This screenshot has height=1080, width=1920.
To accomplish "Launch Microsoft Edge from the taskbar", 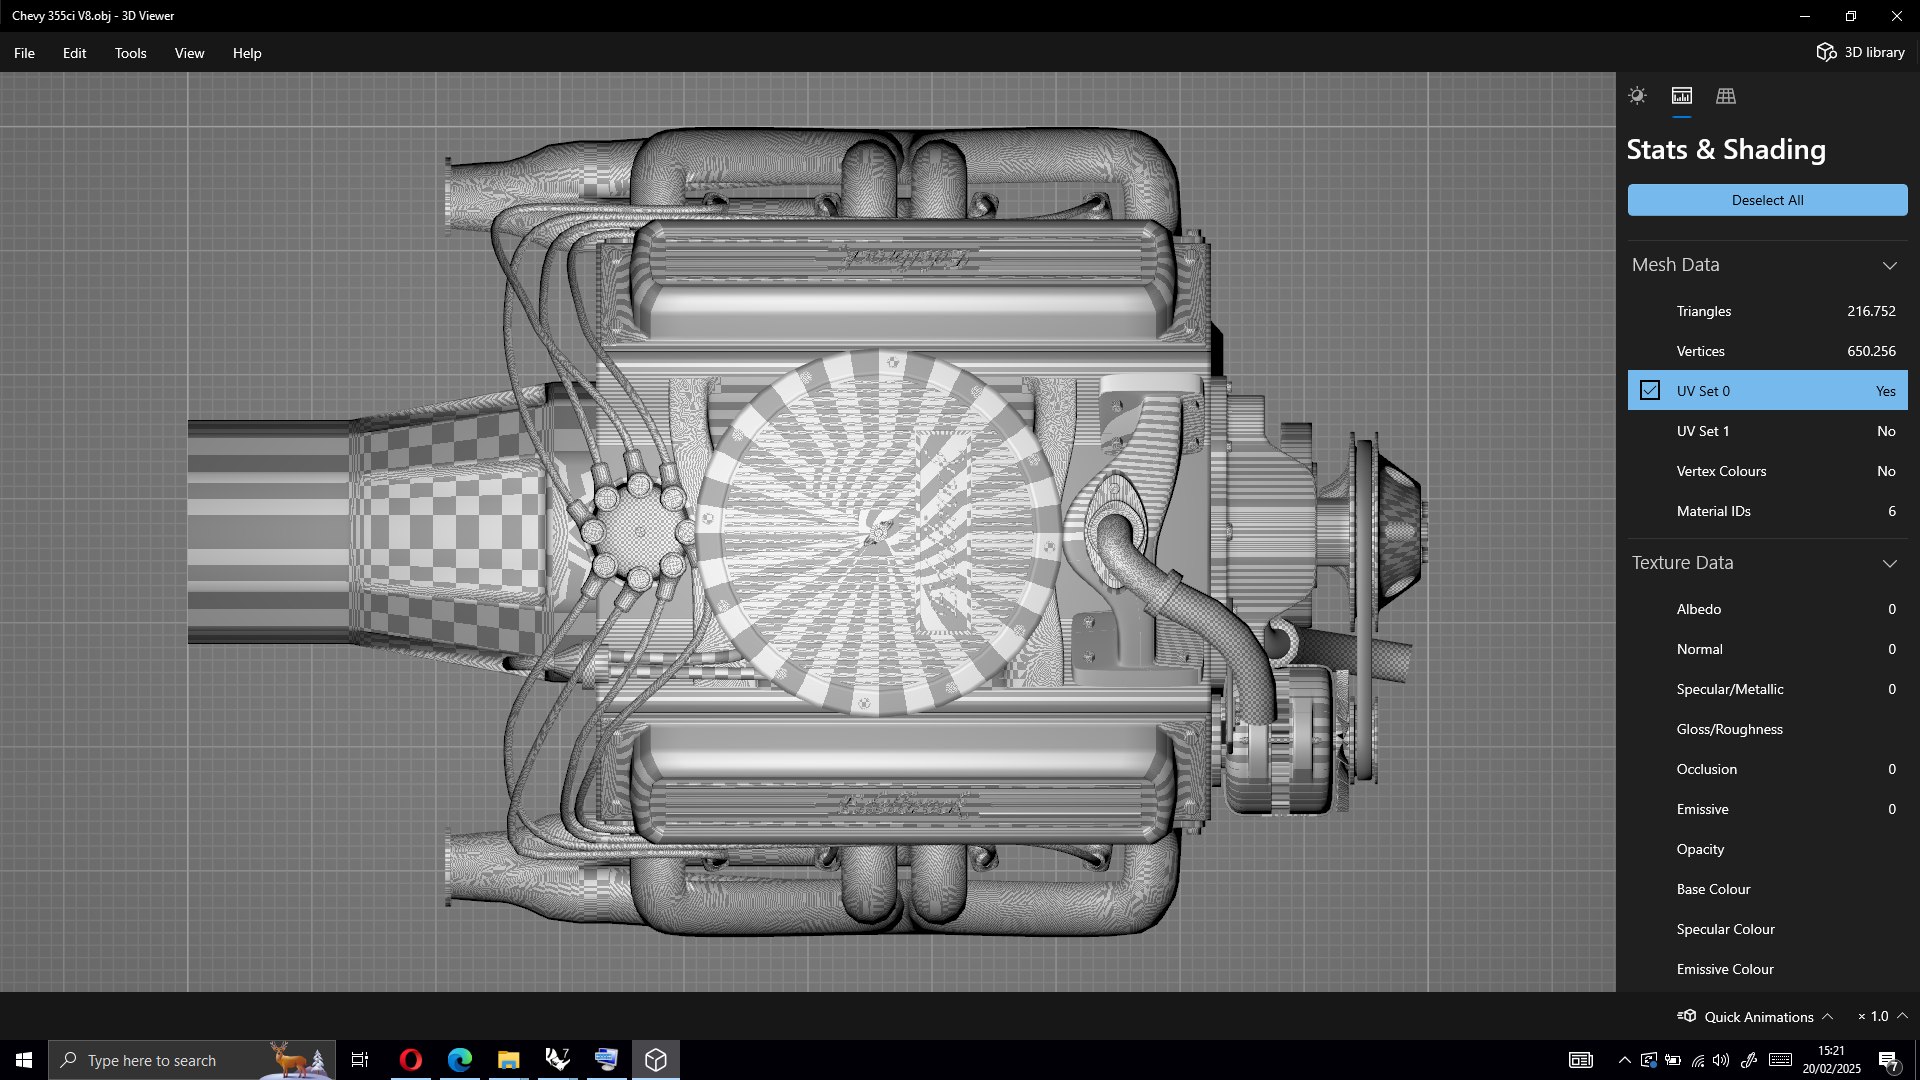I will pyautogui.click(x=459, y=1060).
